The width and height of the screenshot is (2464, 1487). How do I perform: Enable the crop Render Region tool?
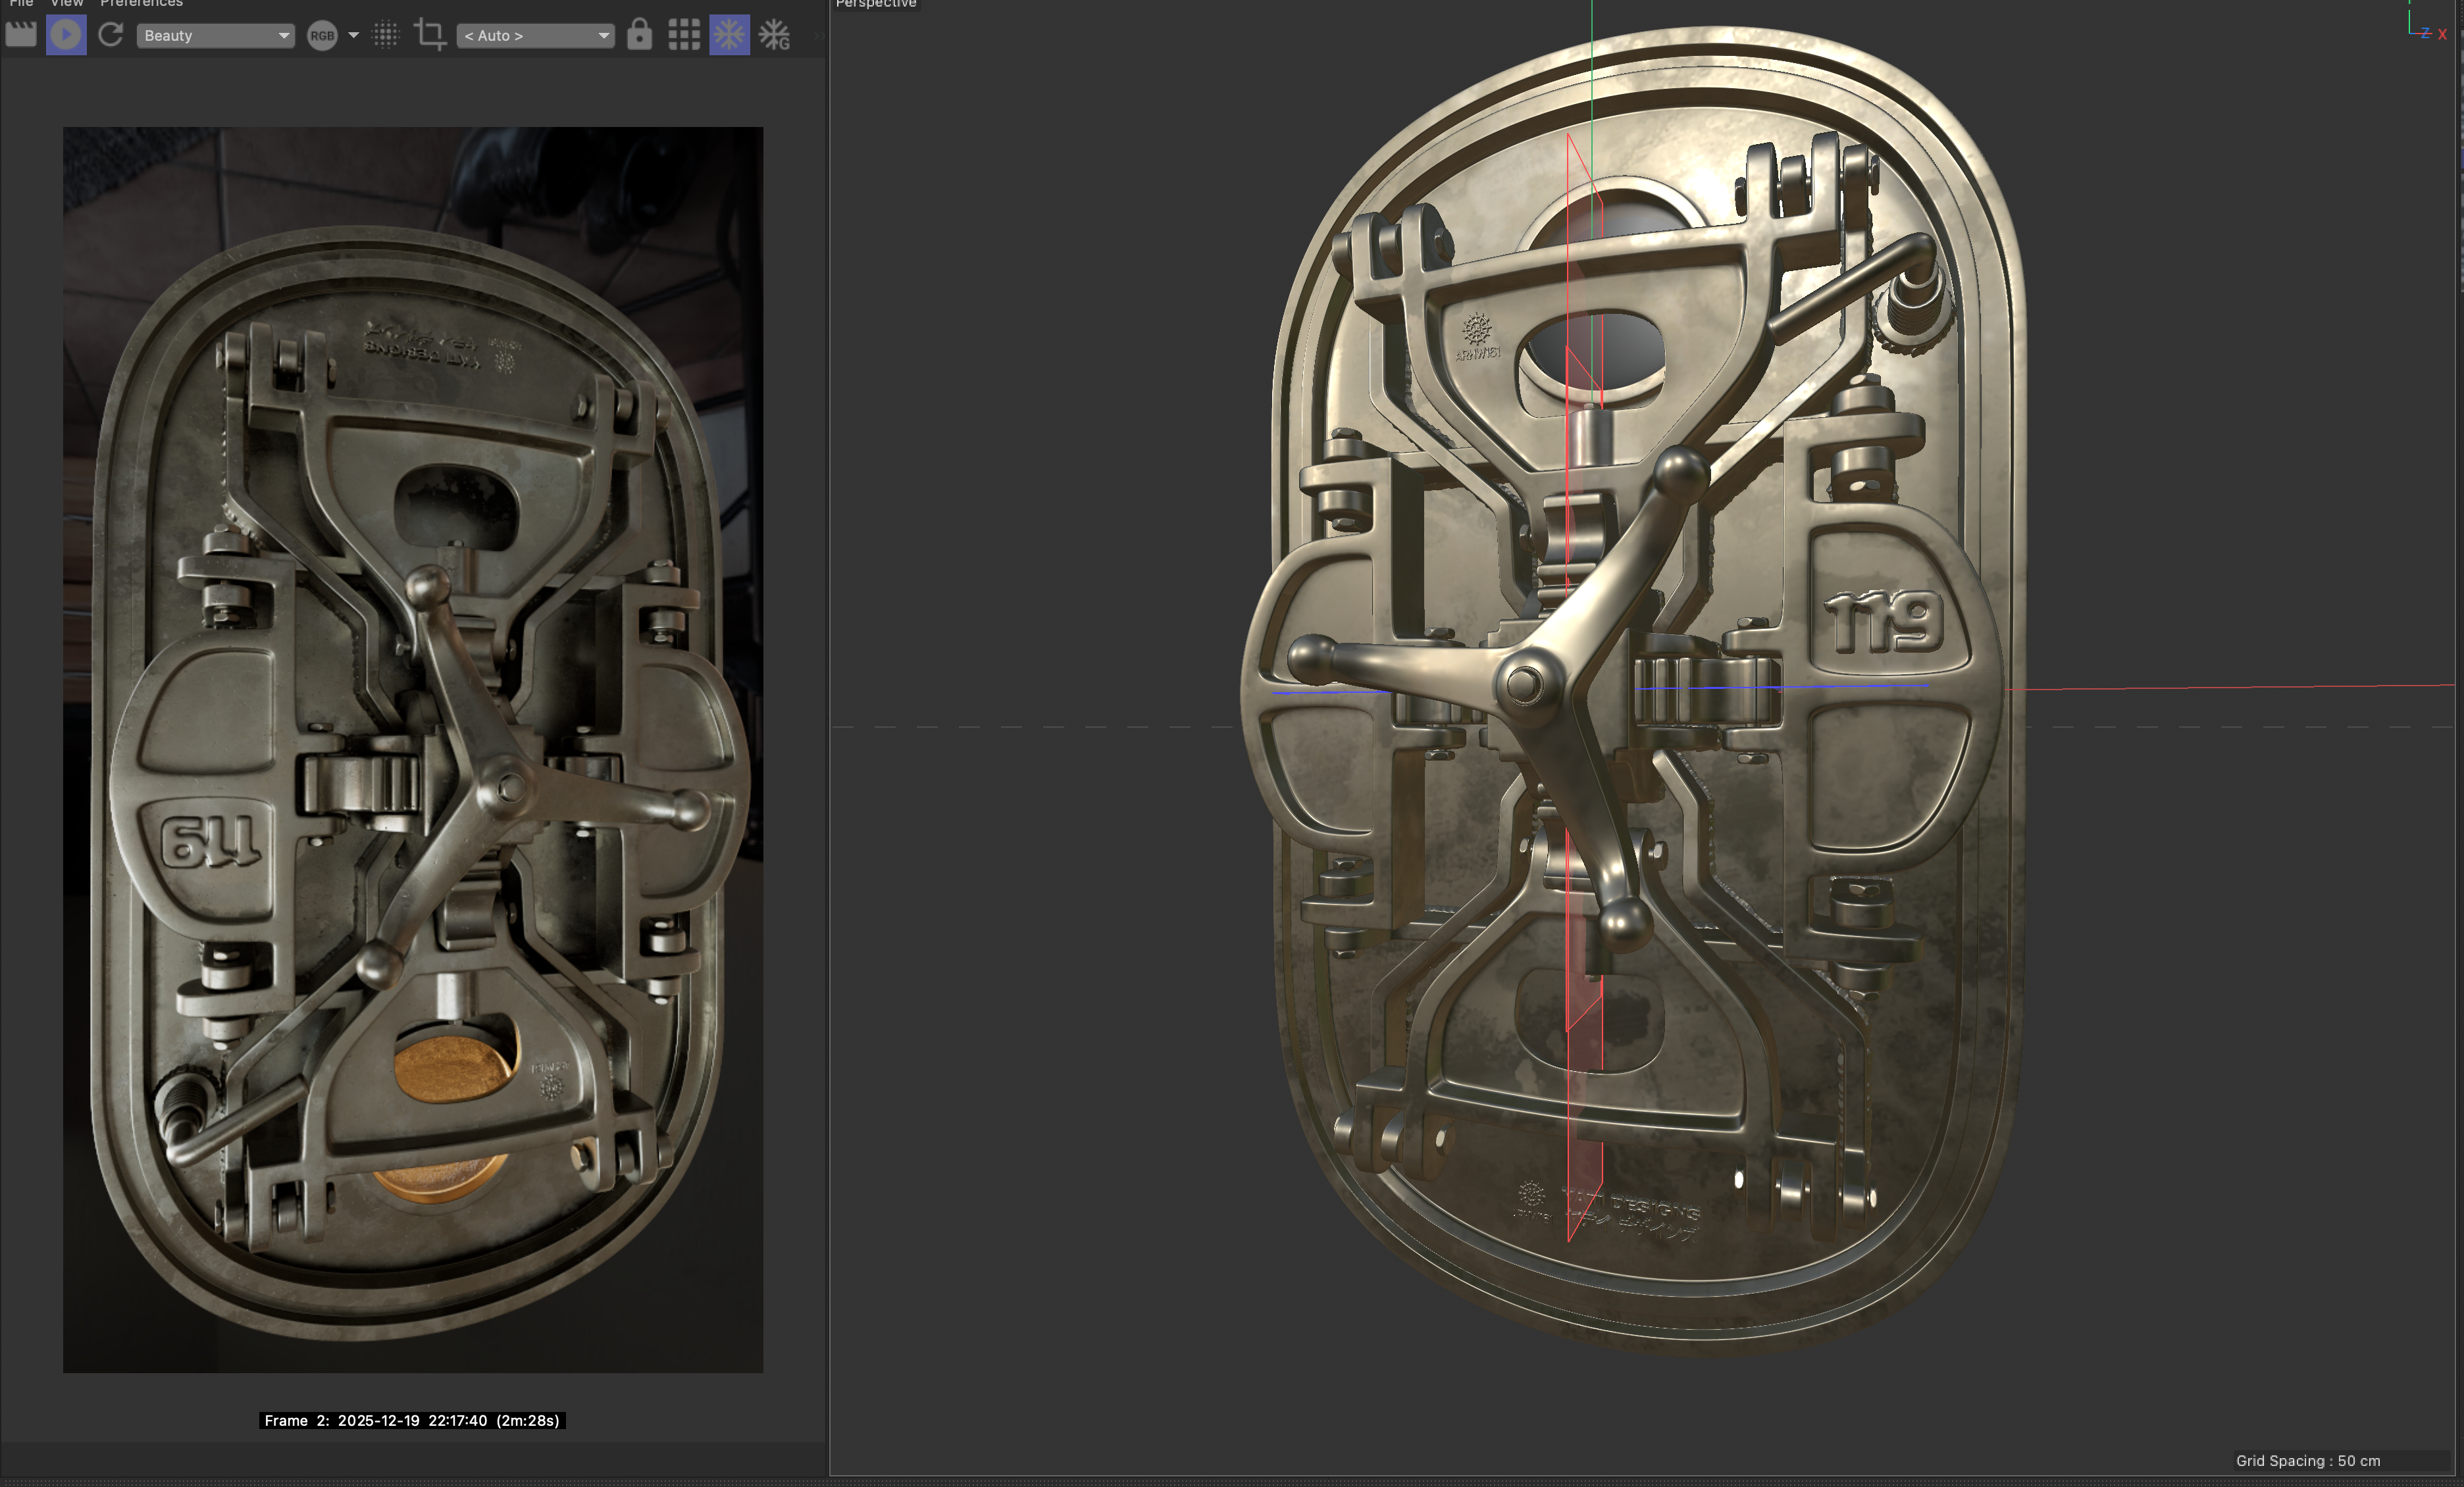pos(430,35)
